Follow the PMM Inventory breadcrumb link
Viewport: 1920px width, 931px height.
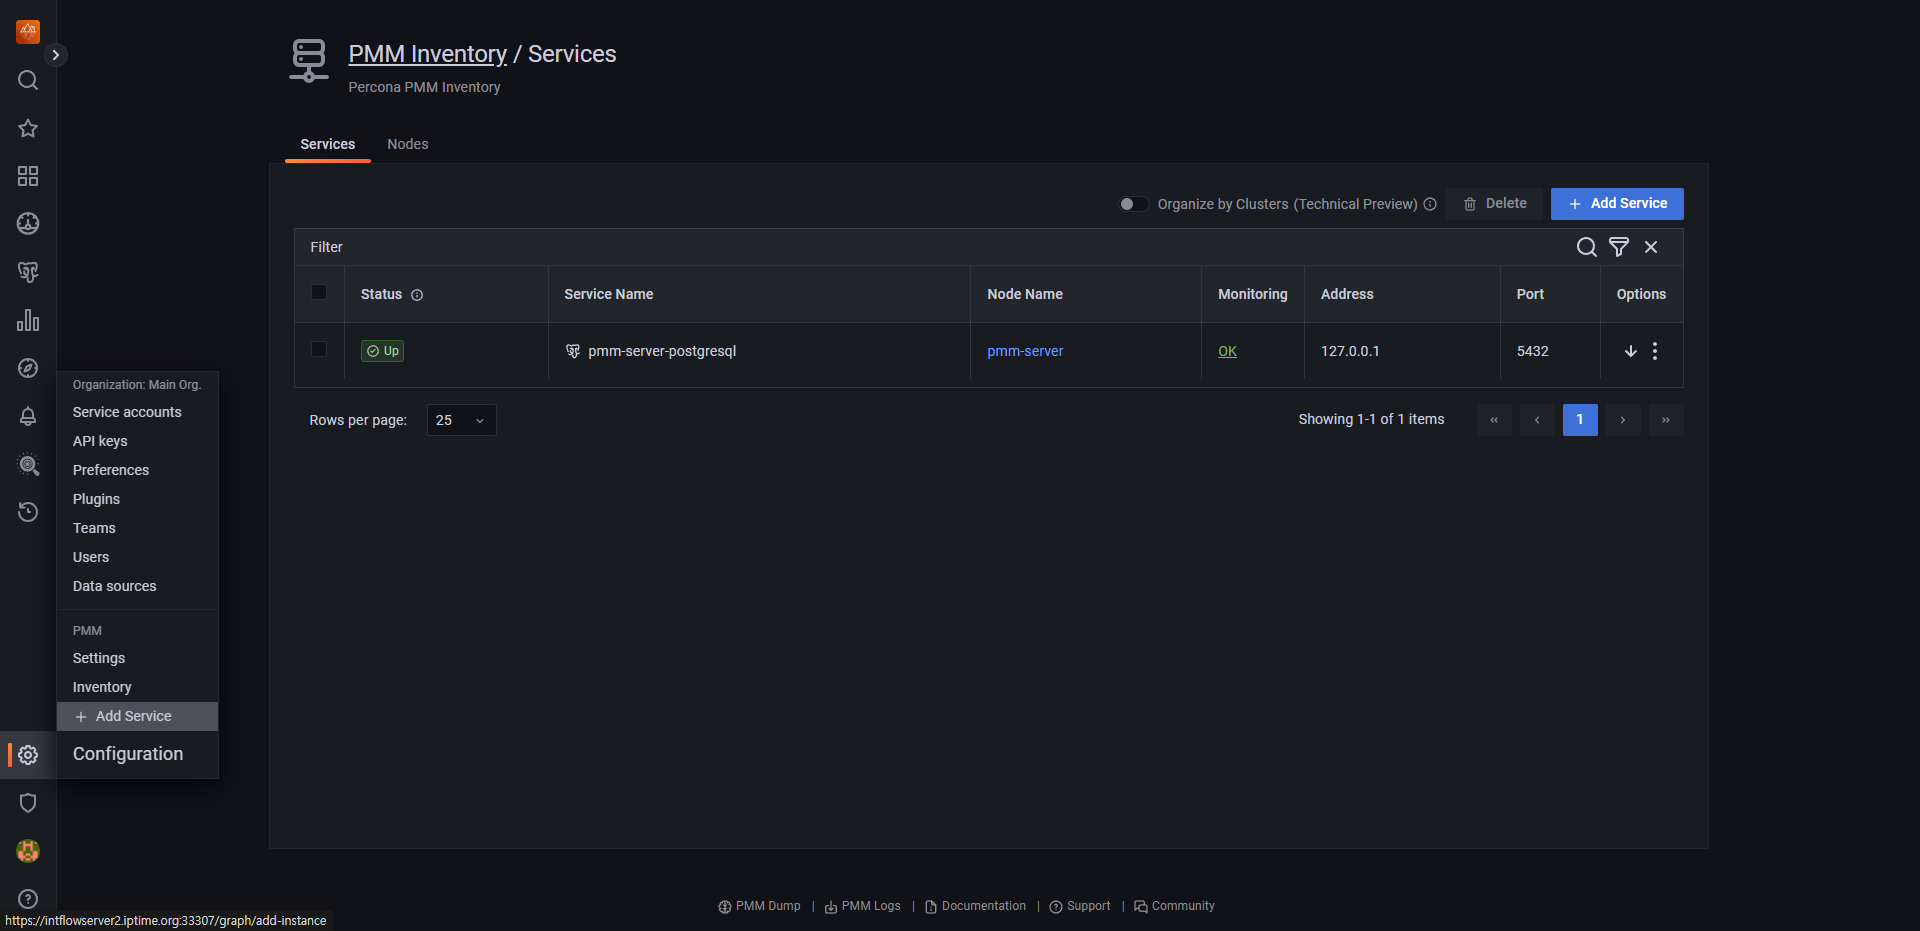coord(428,54)
